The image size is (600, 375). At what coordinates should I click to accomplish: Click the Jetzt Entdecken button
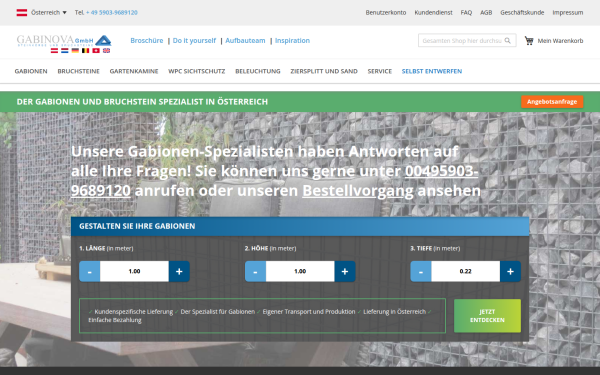pyautogui.click(x=487, y=316)
